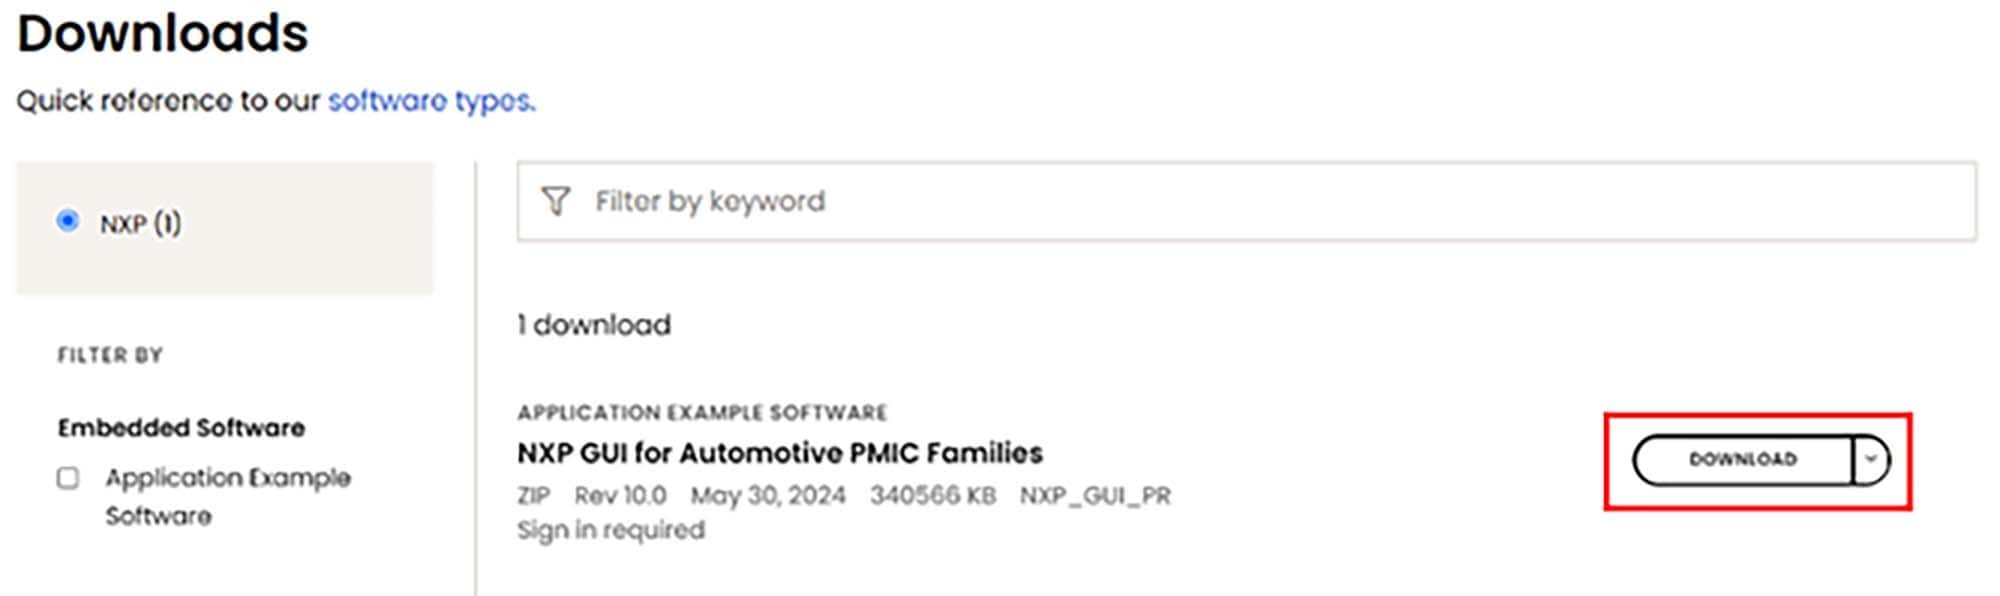
Task: Select the APPLICATION EXAMPLE SOFTWARE category label
Action: tap(703, 411)
